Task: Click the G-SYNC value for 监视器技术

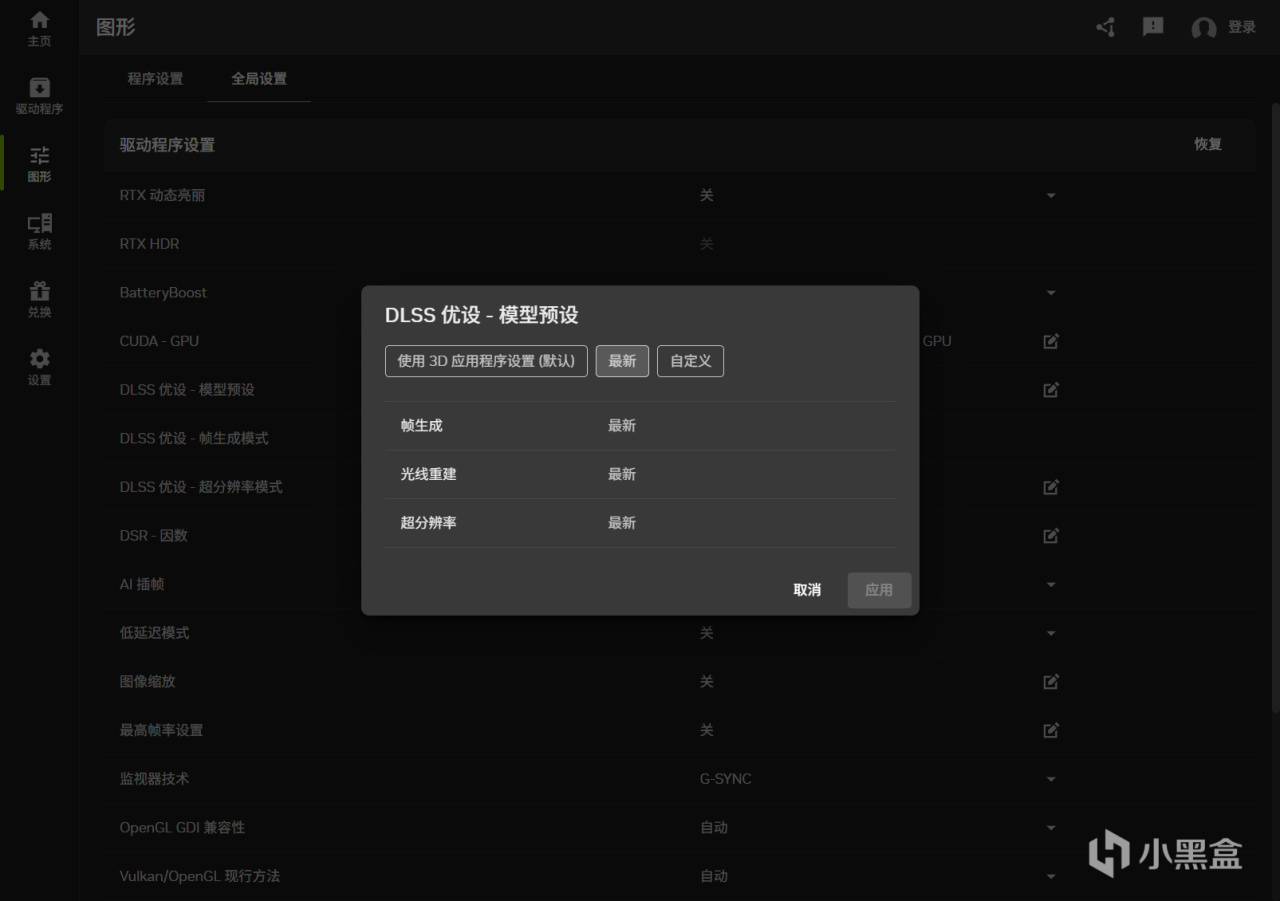Action: pyautogui.click(x=726, y=779)
